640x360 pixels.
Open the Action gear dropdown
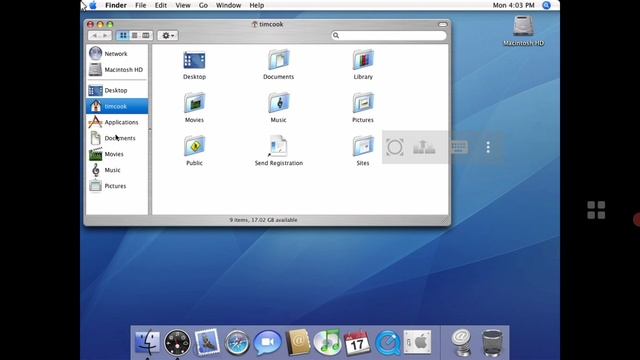(168, 36)
